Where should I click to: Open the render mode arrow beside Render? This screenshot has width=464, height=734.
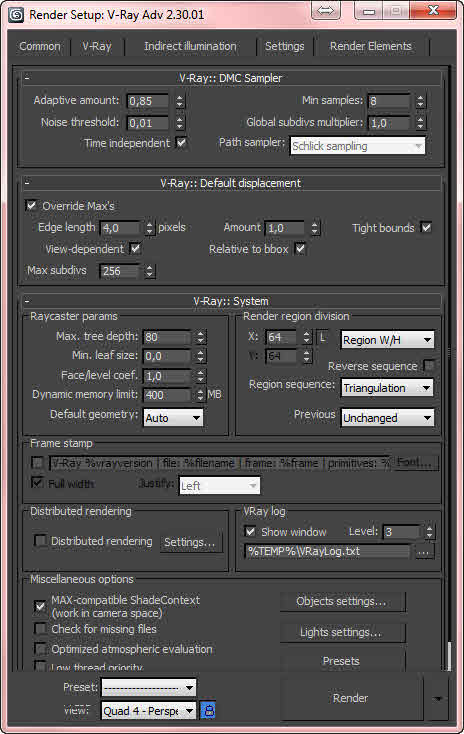[x=437, y=698]
